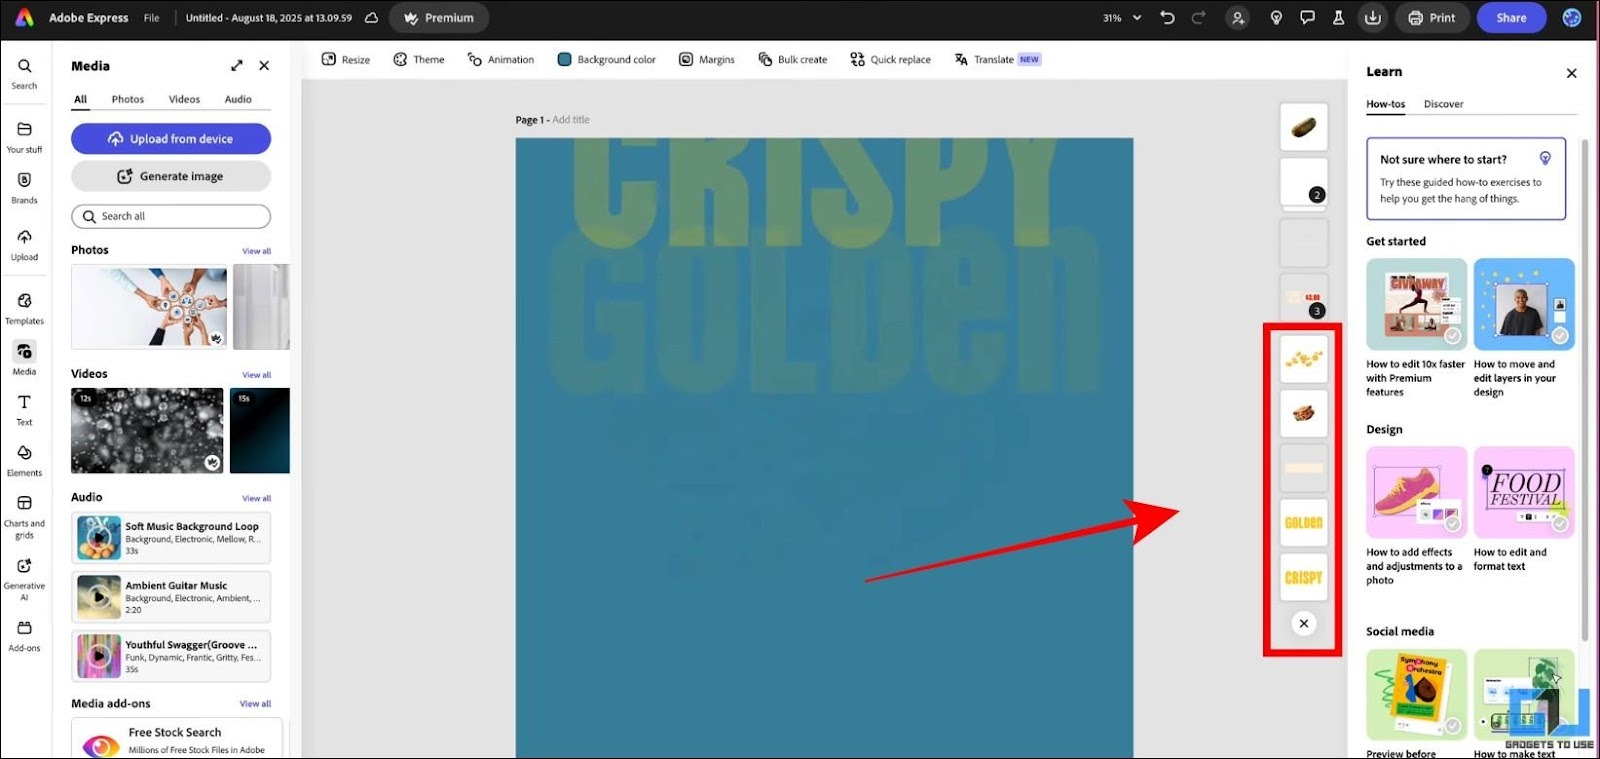1600x759 pixels.
Task: Click View all next to Photos
Action: tap(256, 251)
